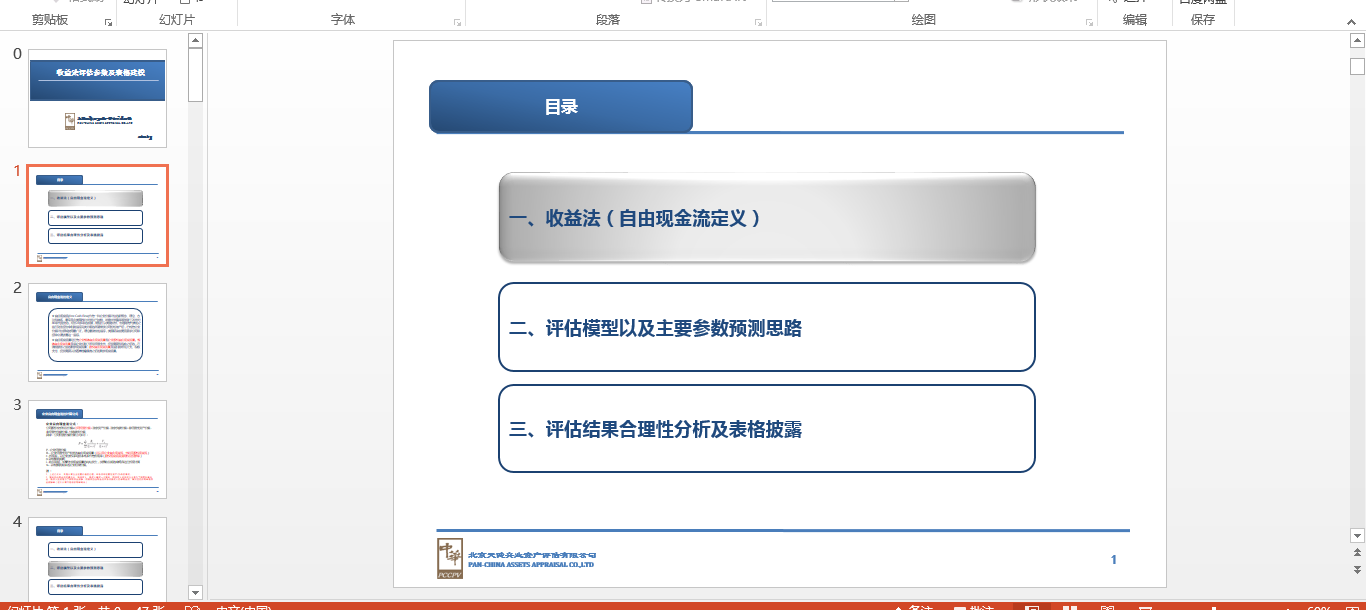Select the 二、评估模型以及主要参数预测思路 box
The image size is (1366, 610).
pos(767,327)
